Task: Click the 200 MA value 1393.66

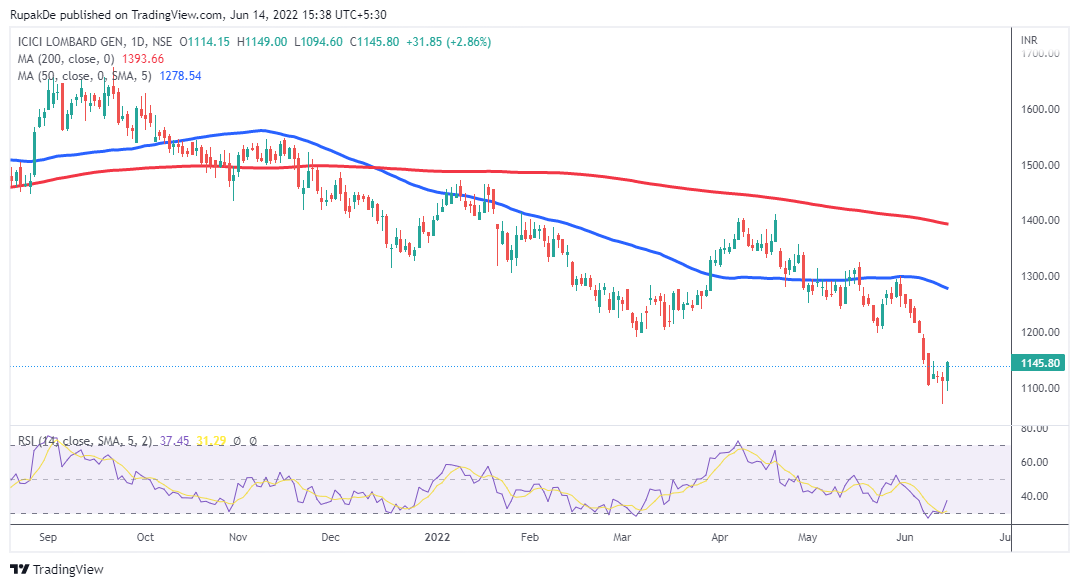Action: click(x=143, y=59)
